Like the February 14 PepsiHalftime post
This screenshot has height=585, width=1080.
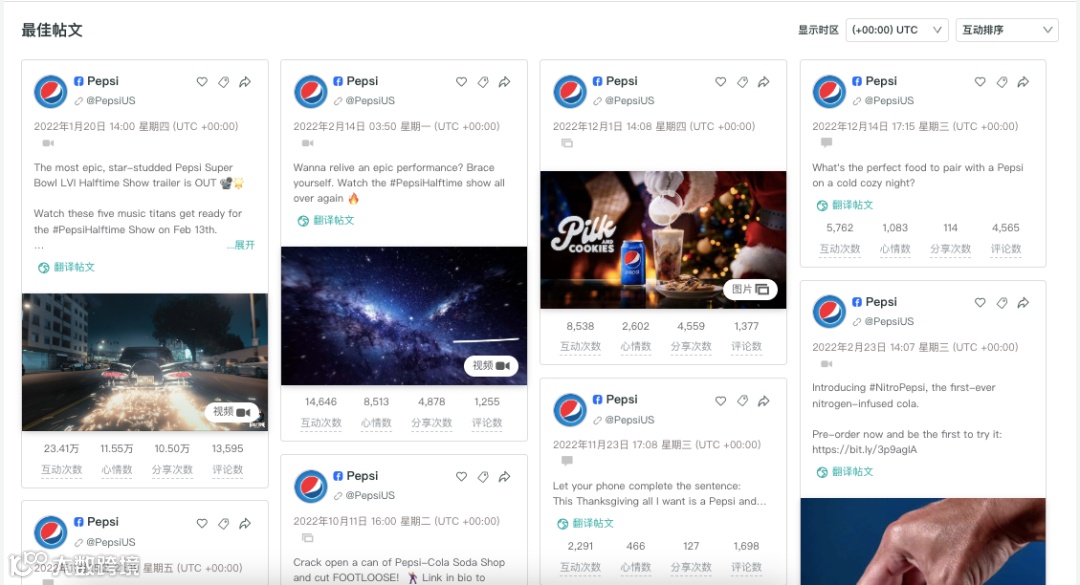coord(461,82)
